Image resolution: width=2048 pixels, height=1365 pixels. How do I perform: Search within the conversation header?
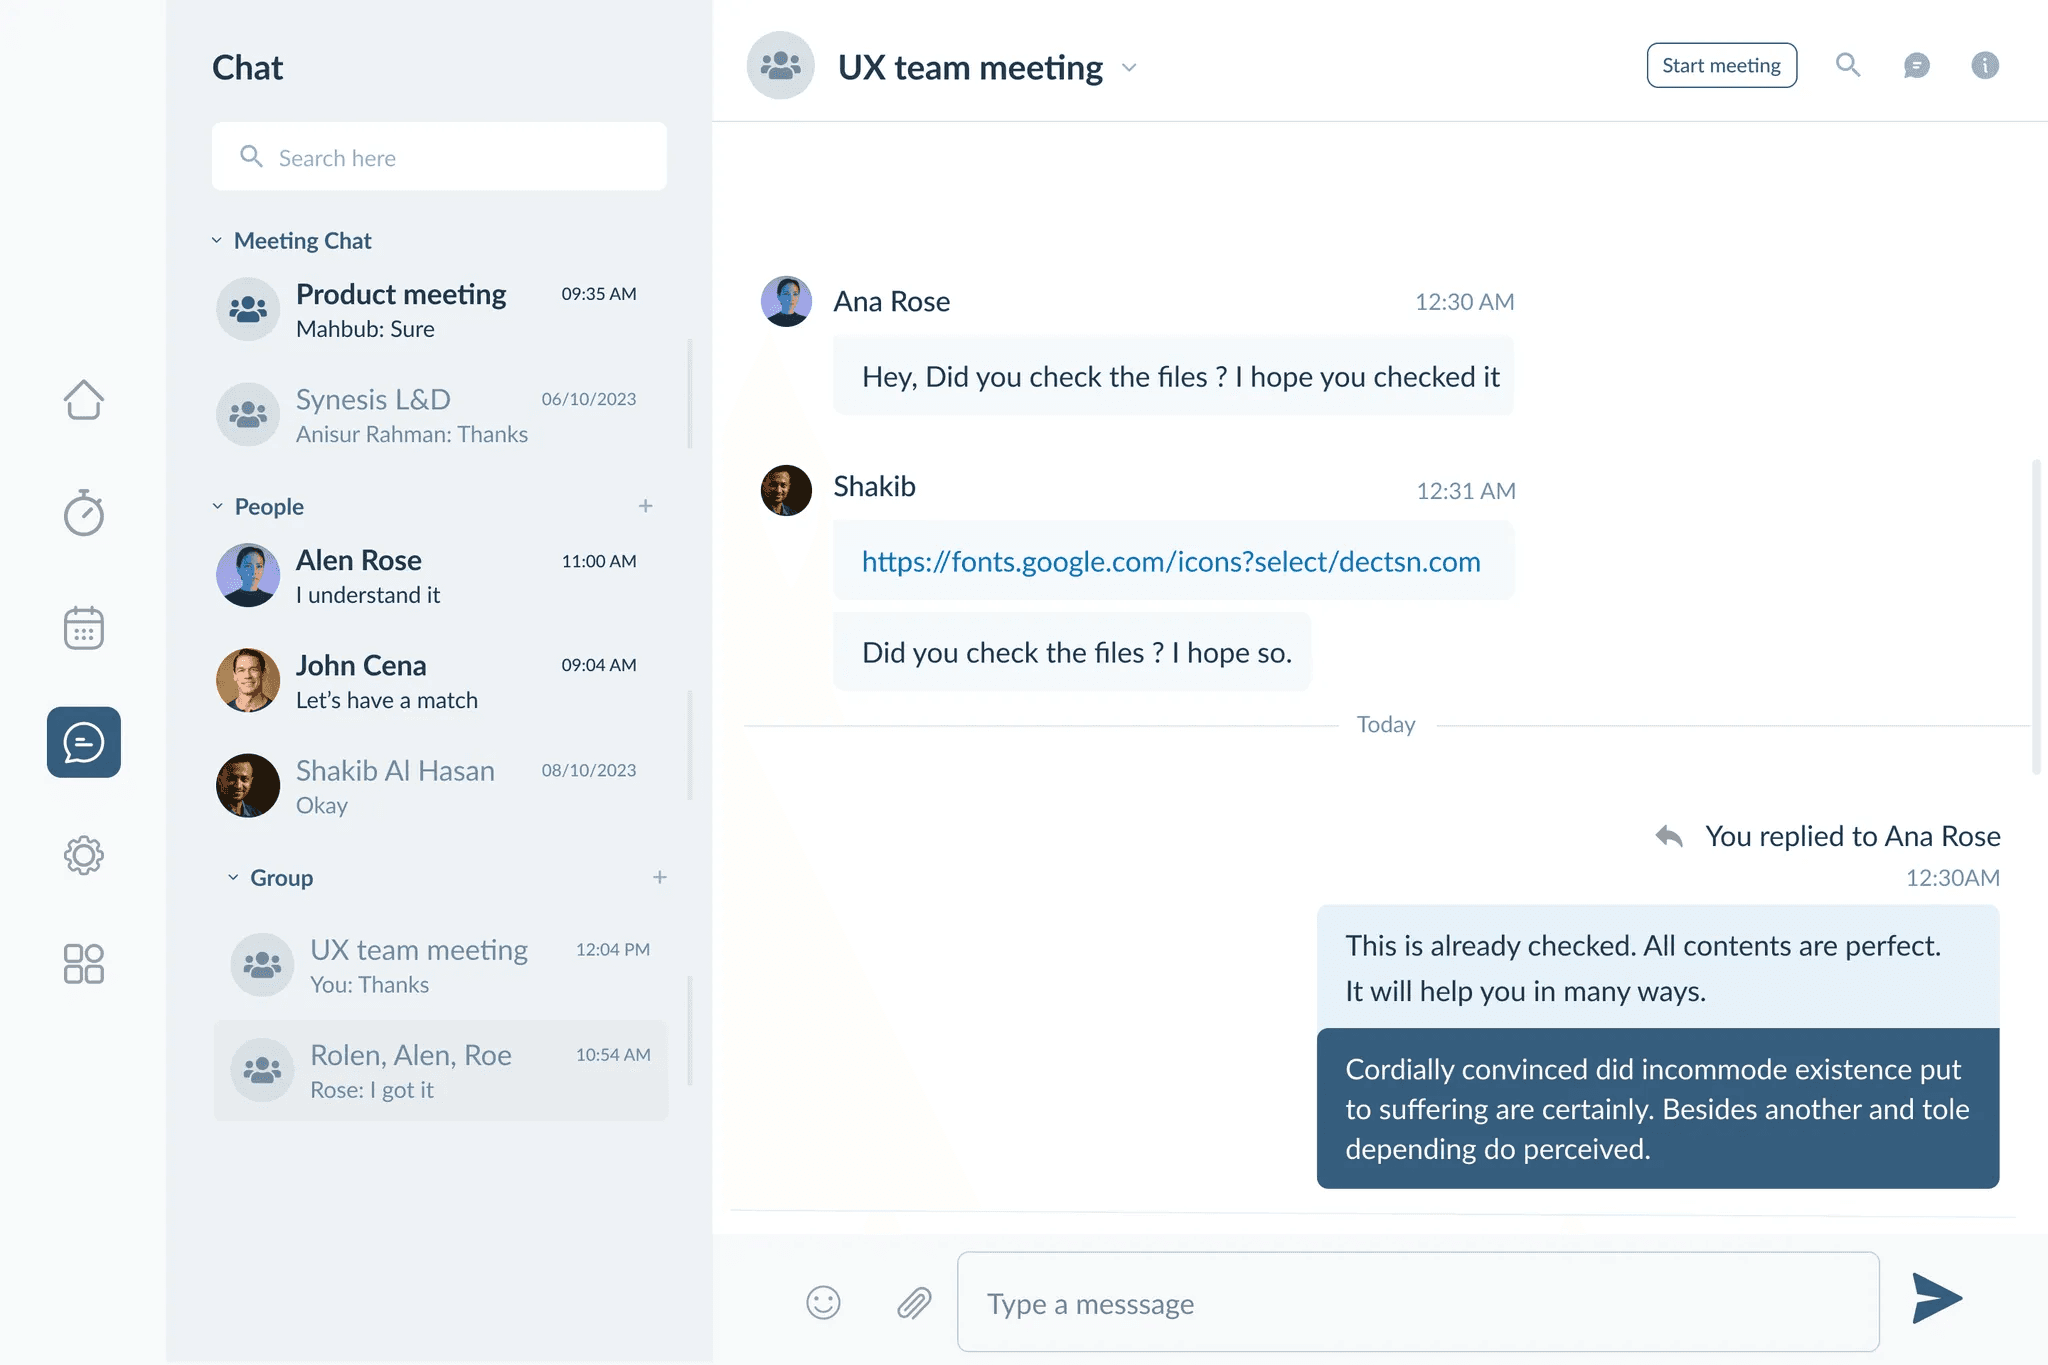click(x=1848, y=65)
